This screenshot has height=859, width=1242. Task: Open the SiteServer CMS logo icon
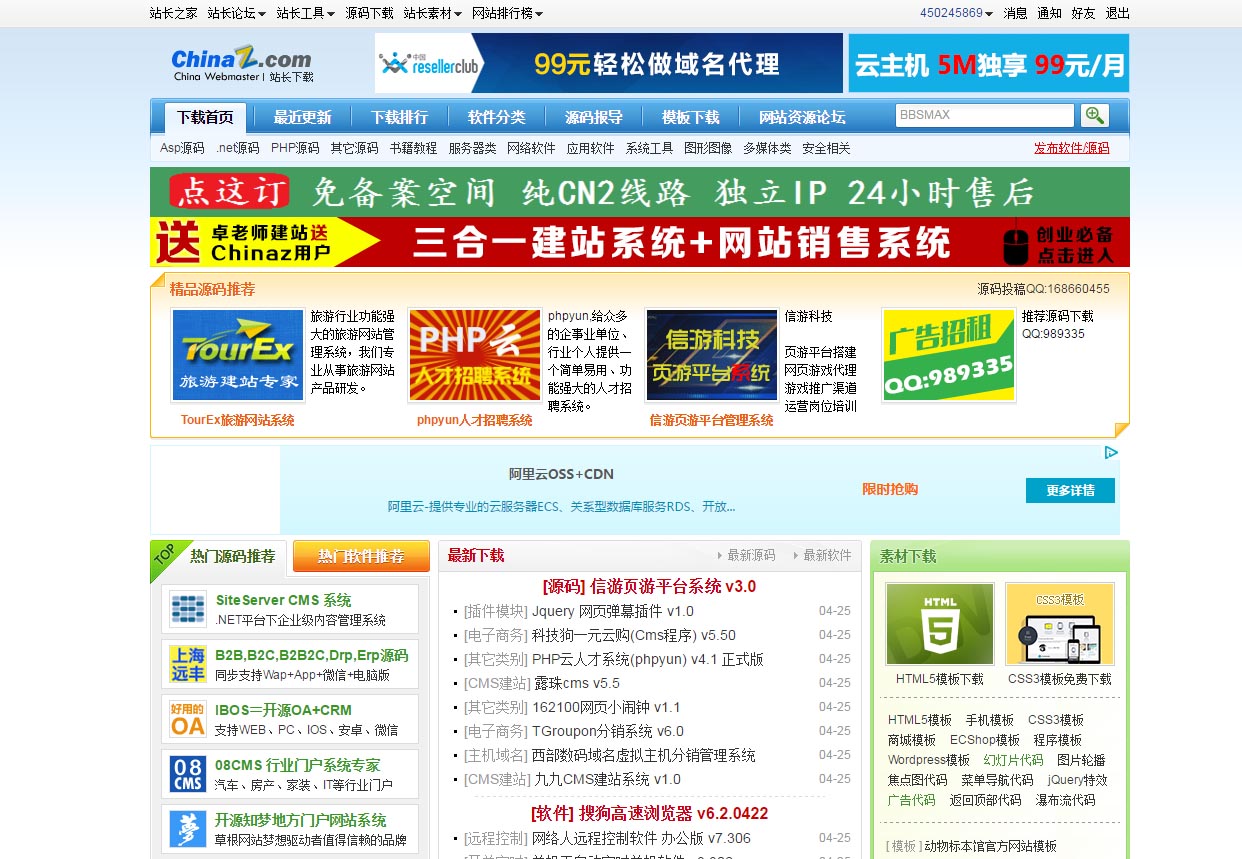tap(188, 609)
